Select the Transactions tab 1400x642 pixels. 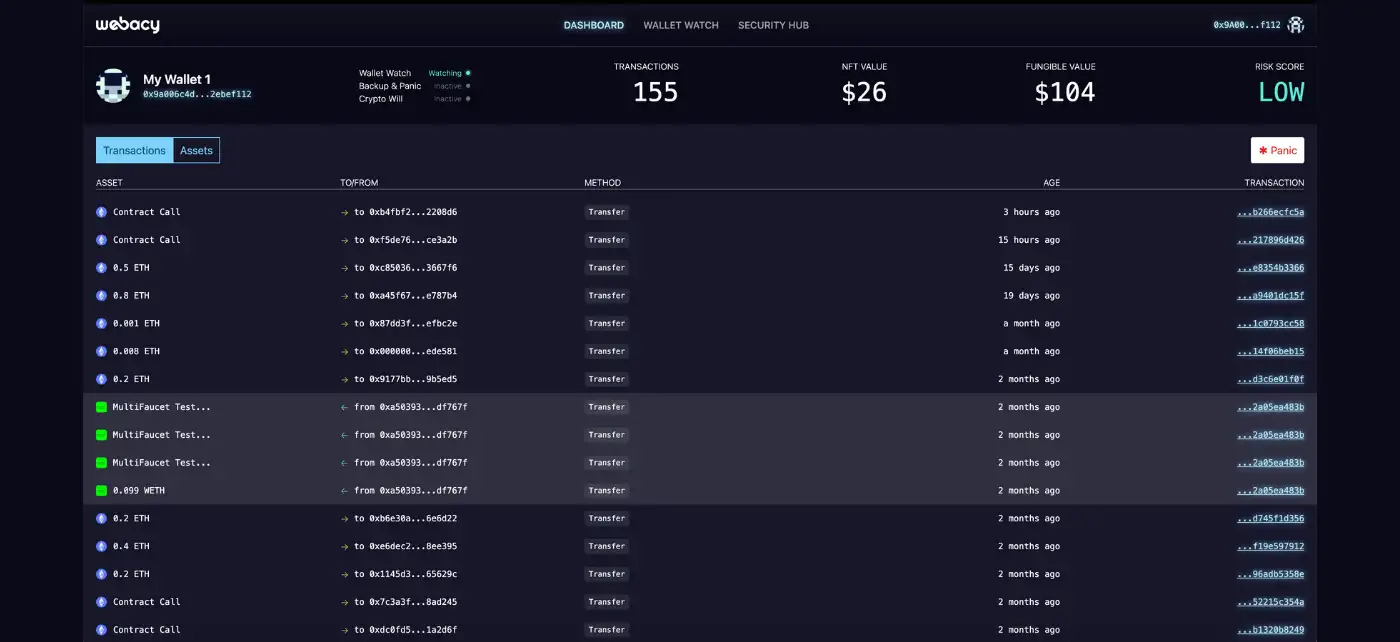134,151
